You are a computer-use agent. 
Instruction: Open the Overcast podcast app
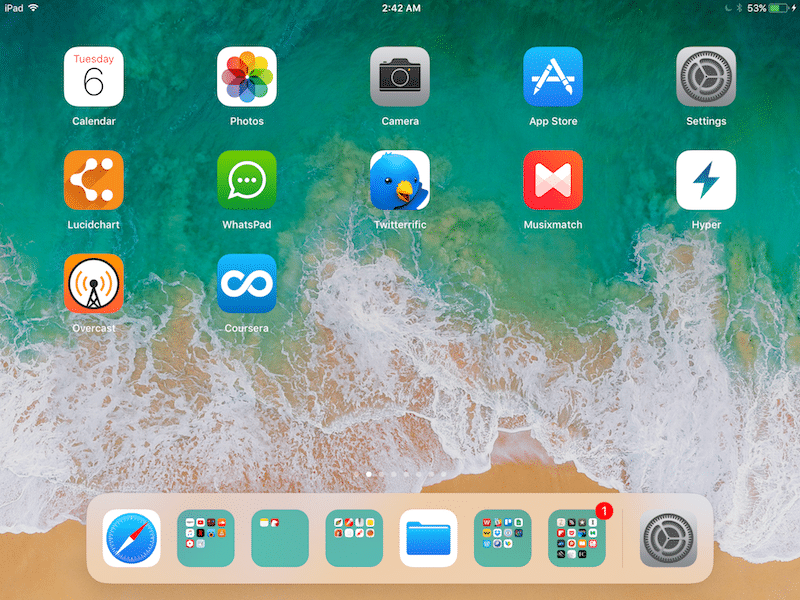coord(94,284)
